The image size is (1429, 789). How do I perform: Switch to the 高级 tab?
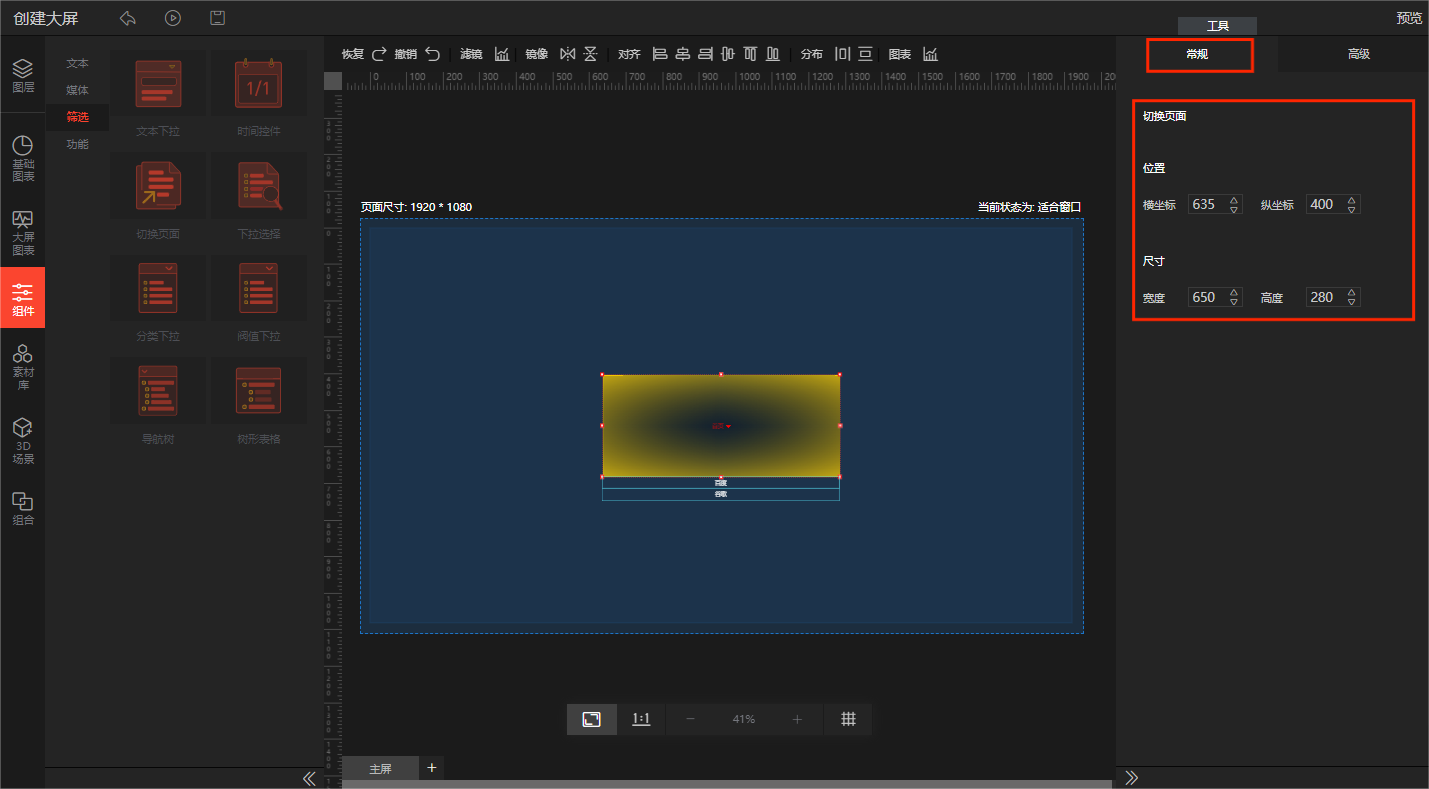(x=1358, y=54)
